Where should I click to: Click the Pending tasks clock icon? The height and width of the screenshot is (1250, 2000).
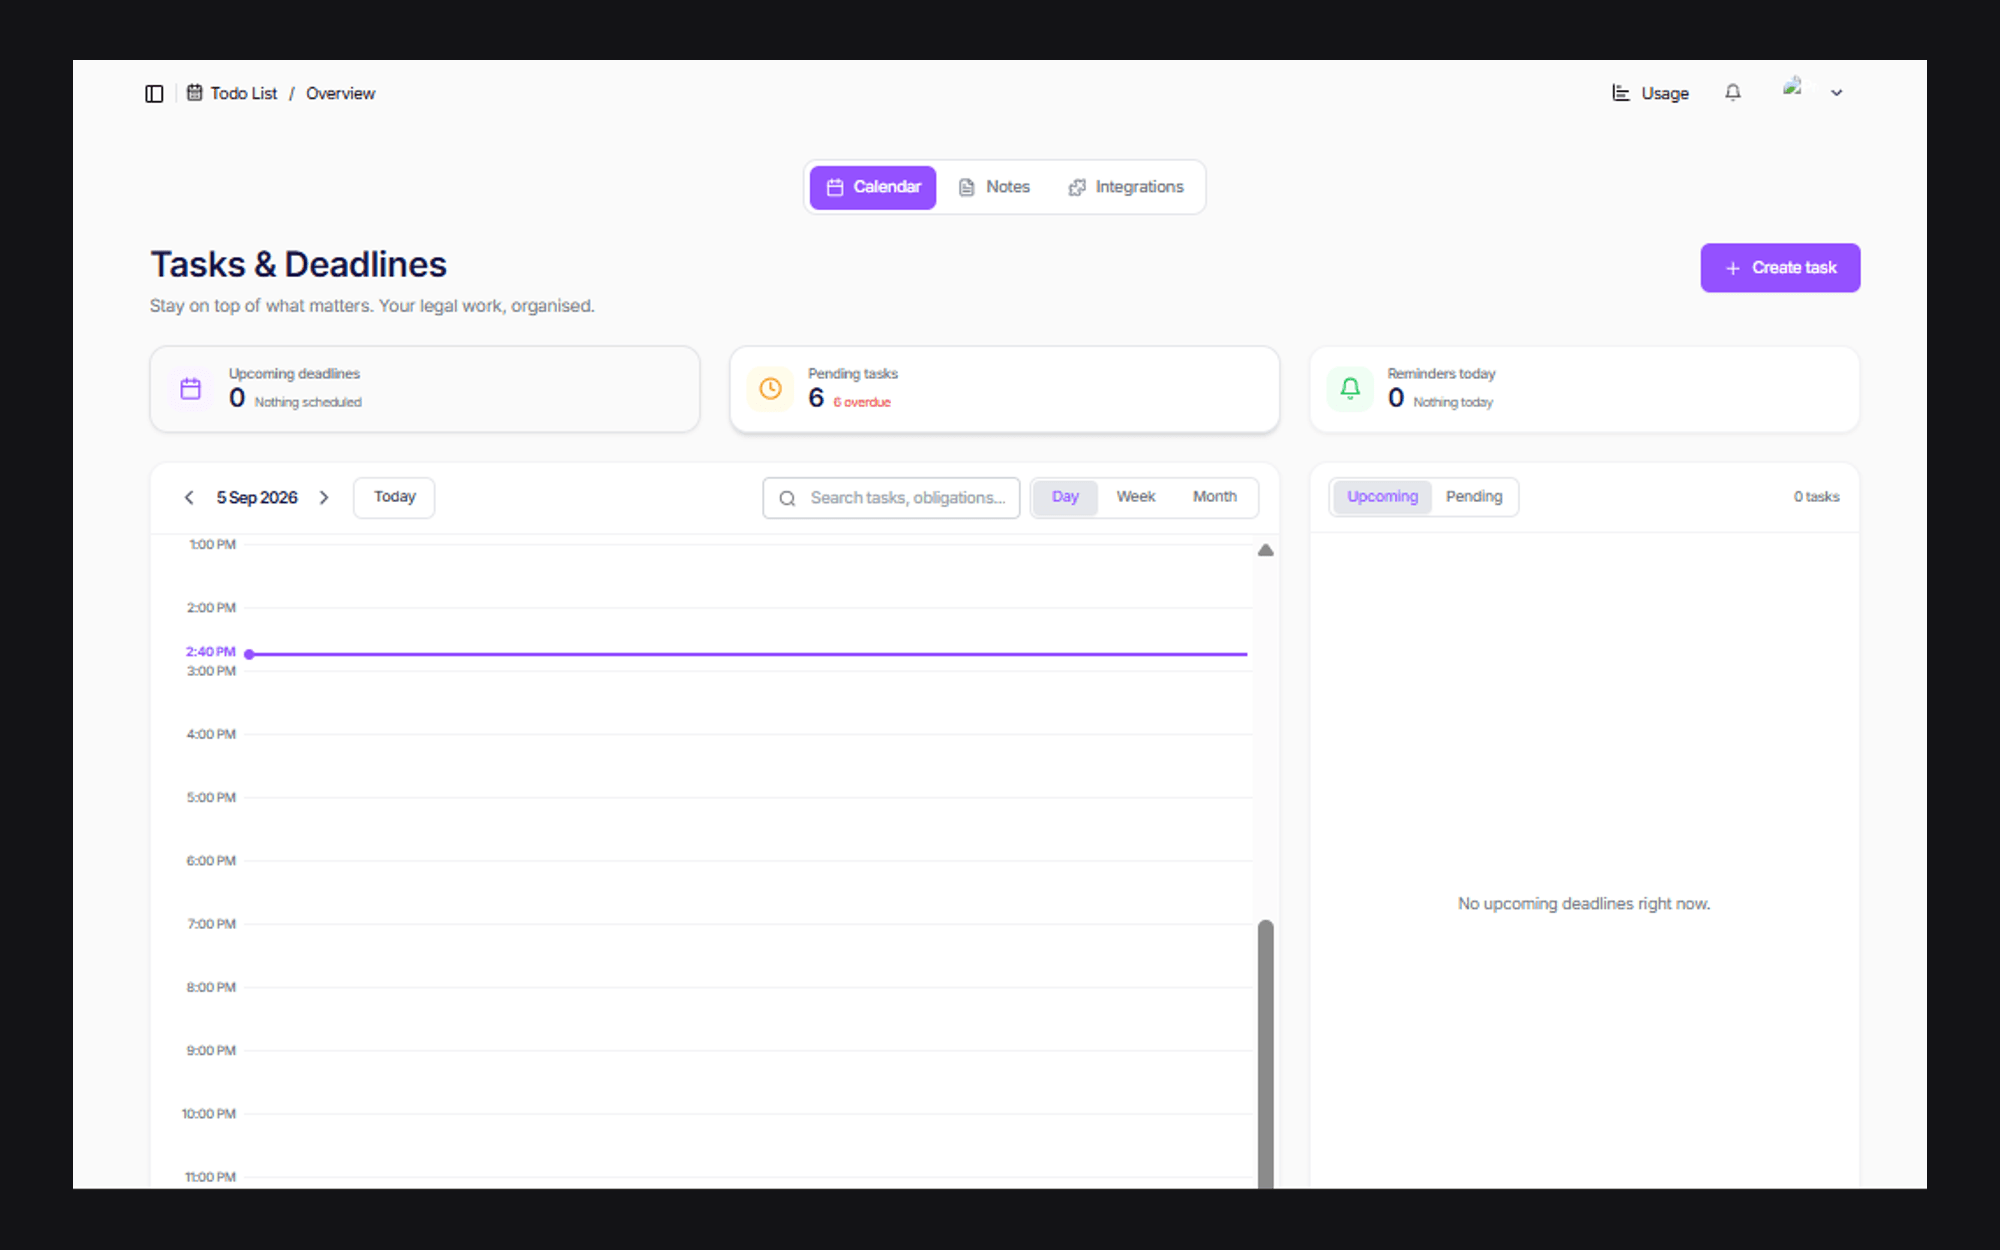[770, 389]
